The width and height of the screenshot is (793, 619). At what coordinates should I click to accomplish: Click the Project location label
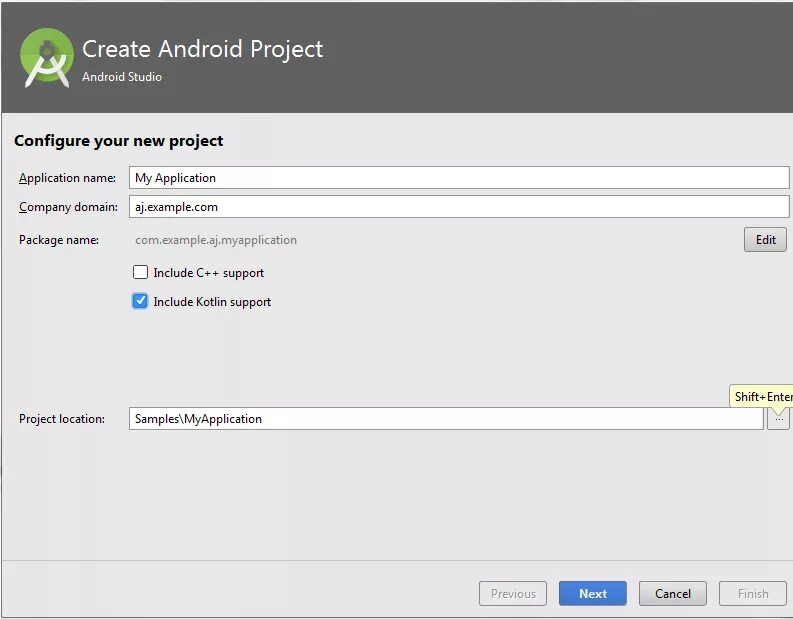[62, 419]
